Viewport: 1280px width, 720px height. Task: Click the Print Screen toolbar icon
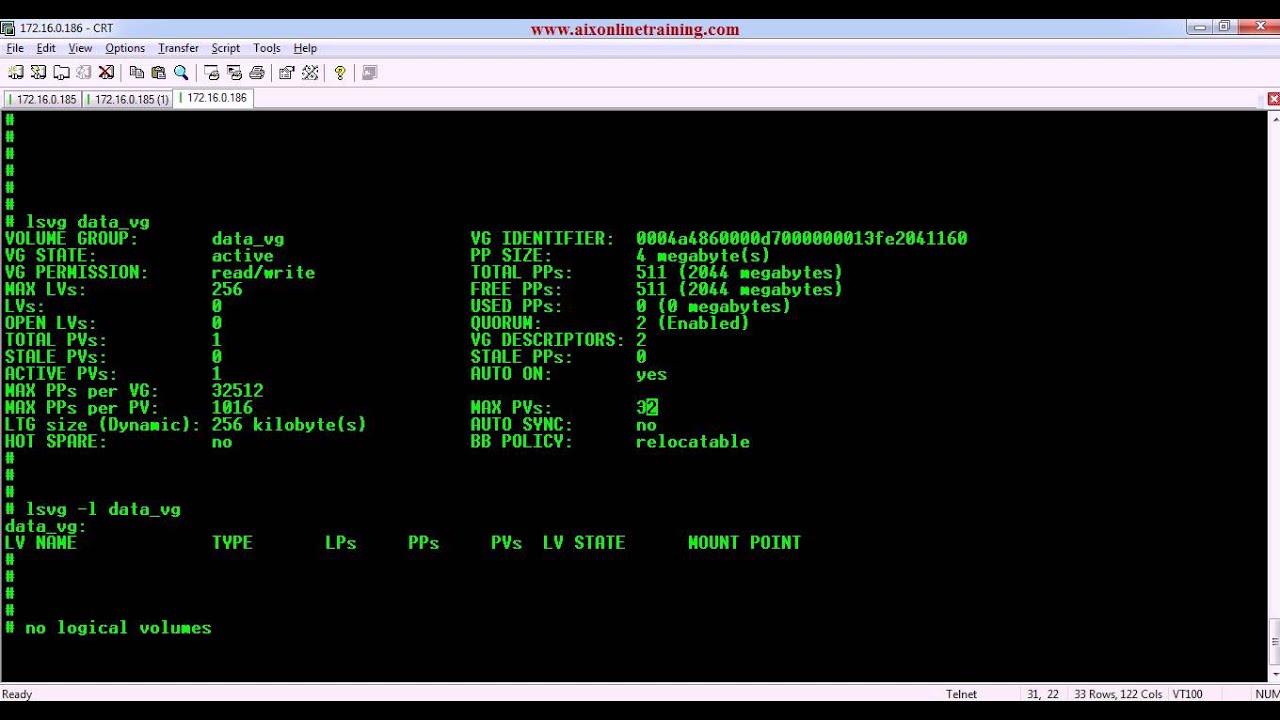211,73
